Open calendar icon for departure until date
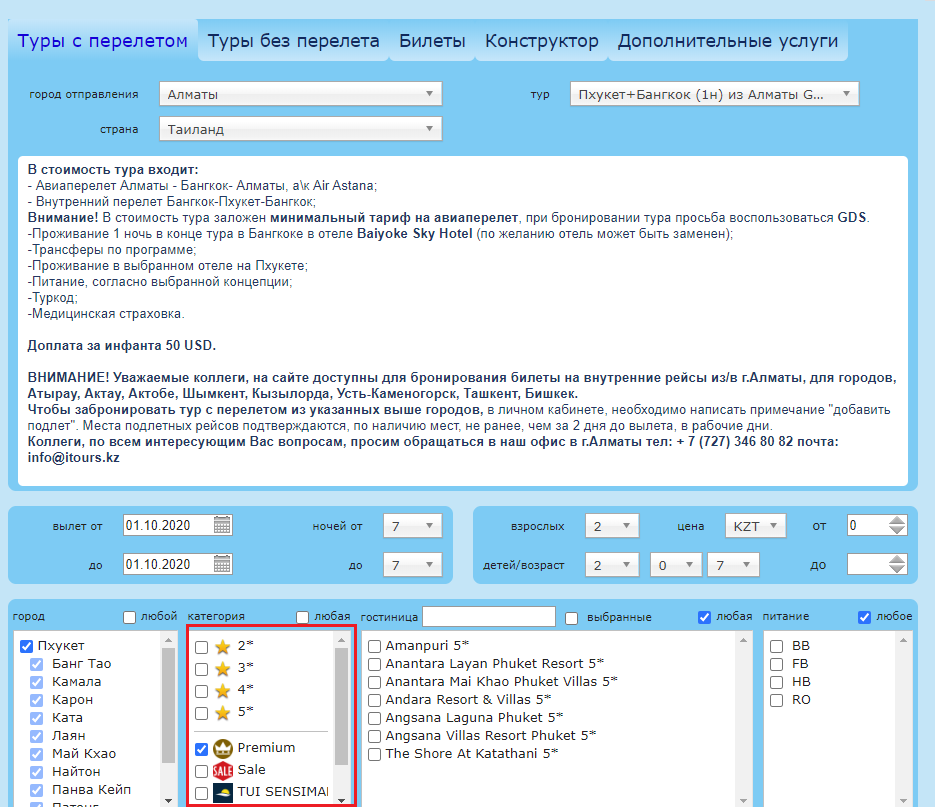The width and height of the screenshot is (935, 807). click(222, 565)
